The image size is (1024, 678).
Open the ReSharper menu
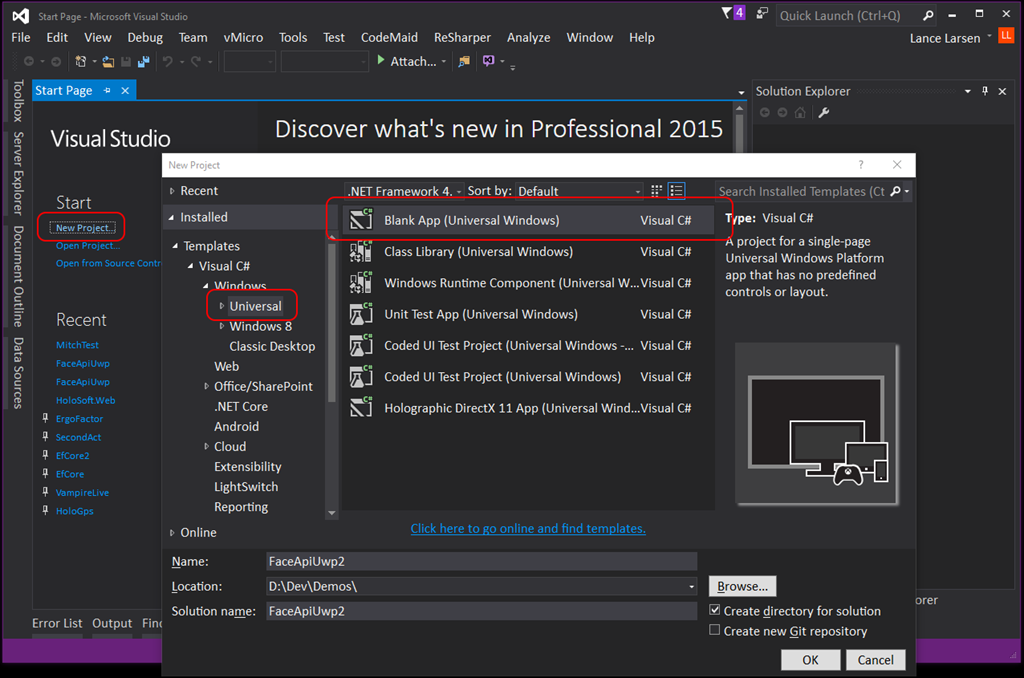click(x=462, y=37)
